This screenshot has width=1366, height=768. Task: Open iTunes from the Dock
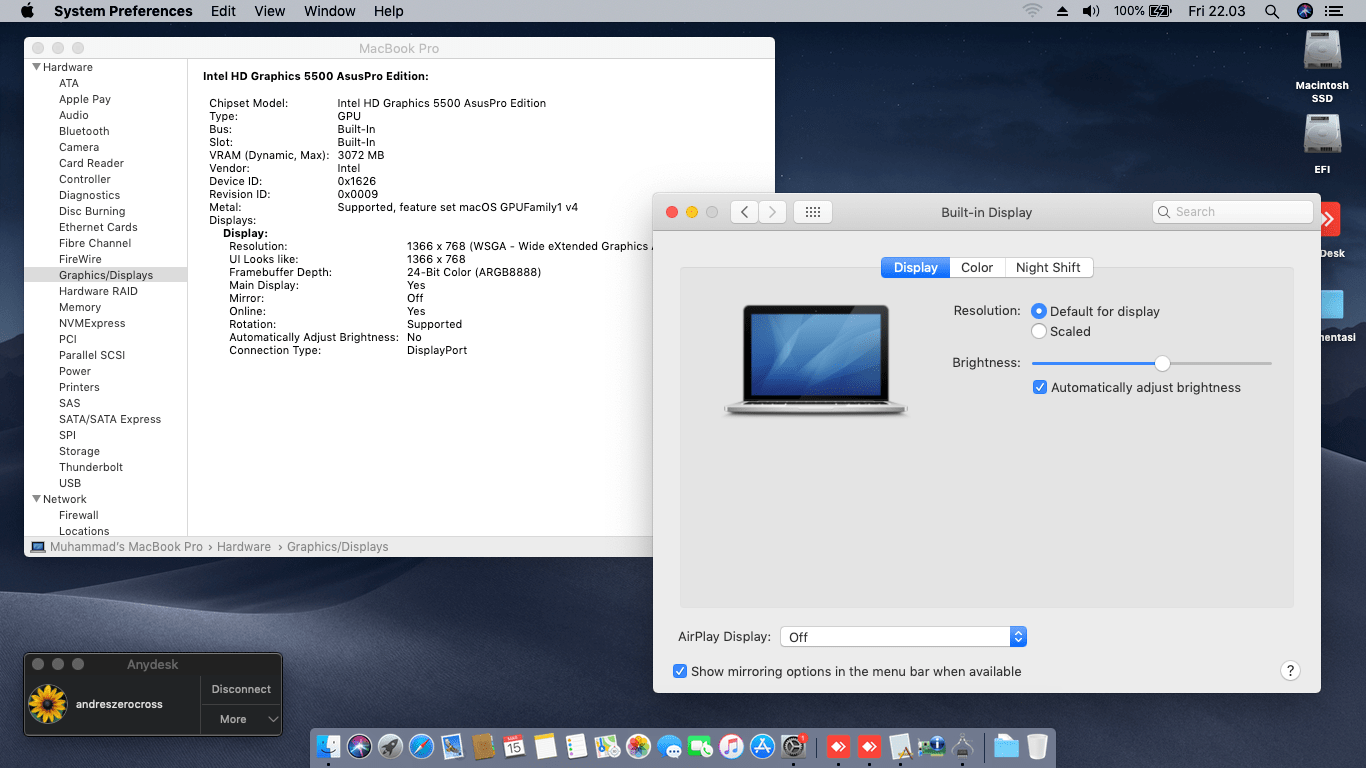pyautogui.click(x=731, y=746)
